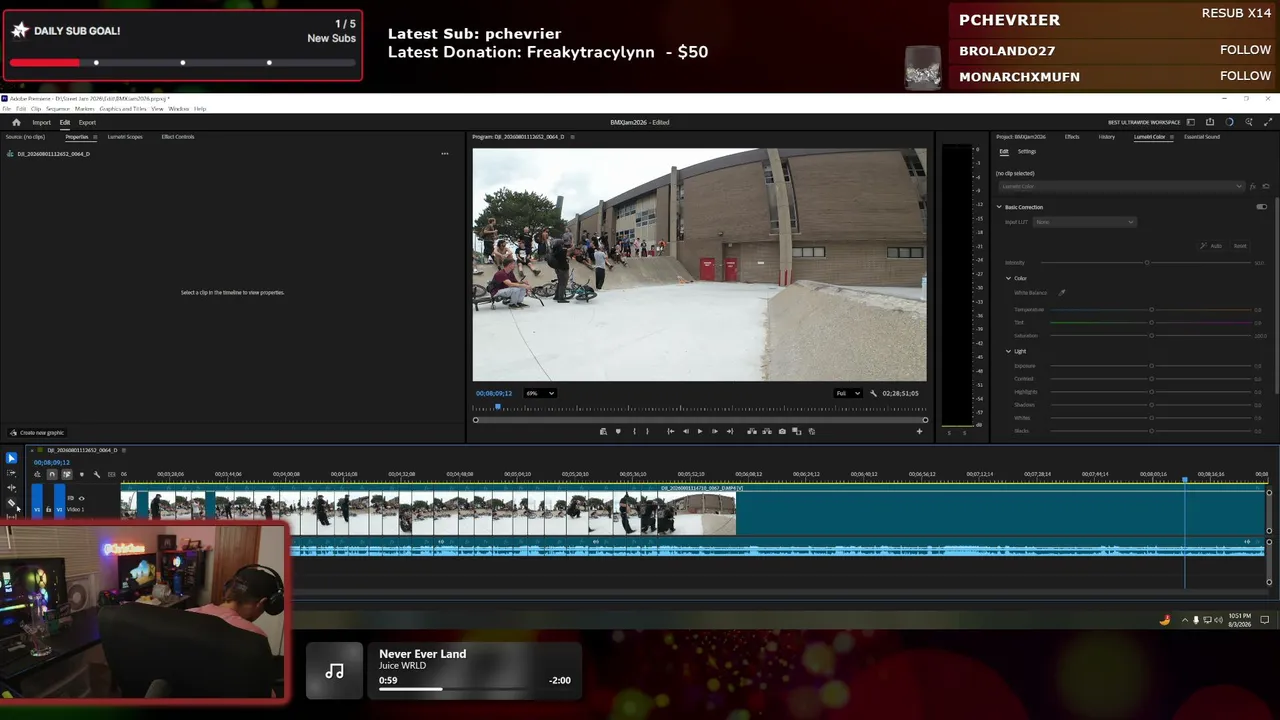Click the Reset button in Lumetri Color
The image size is (1280, 720).
1240,246
